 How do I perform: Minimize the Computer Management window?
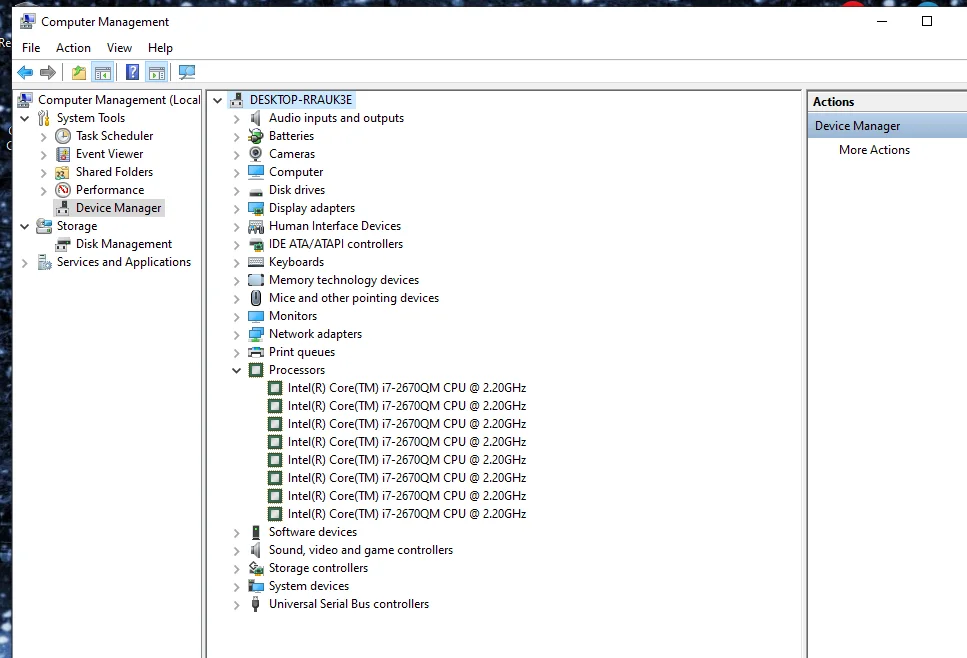point(882,21)
